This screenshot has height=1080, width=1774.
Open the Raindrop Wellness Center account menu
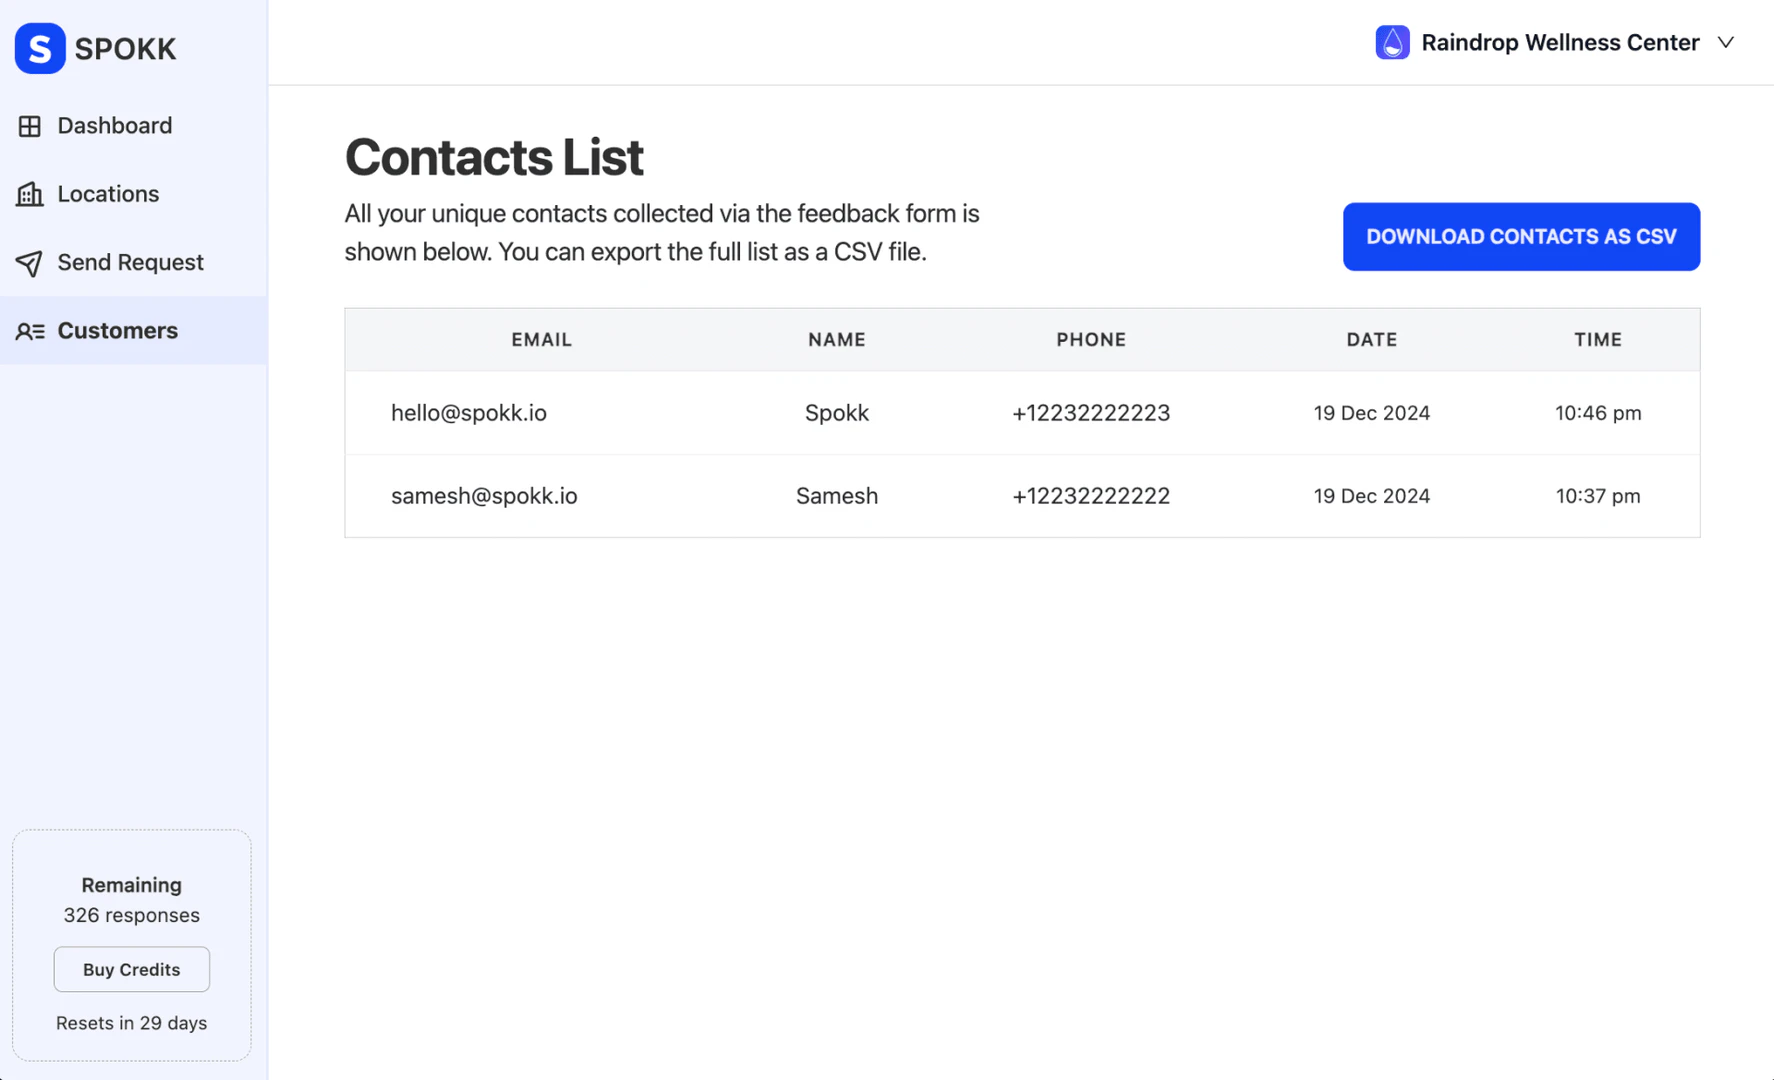point(1559,43)
